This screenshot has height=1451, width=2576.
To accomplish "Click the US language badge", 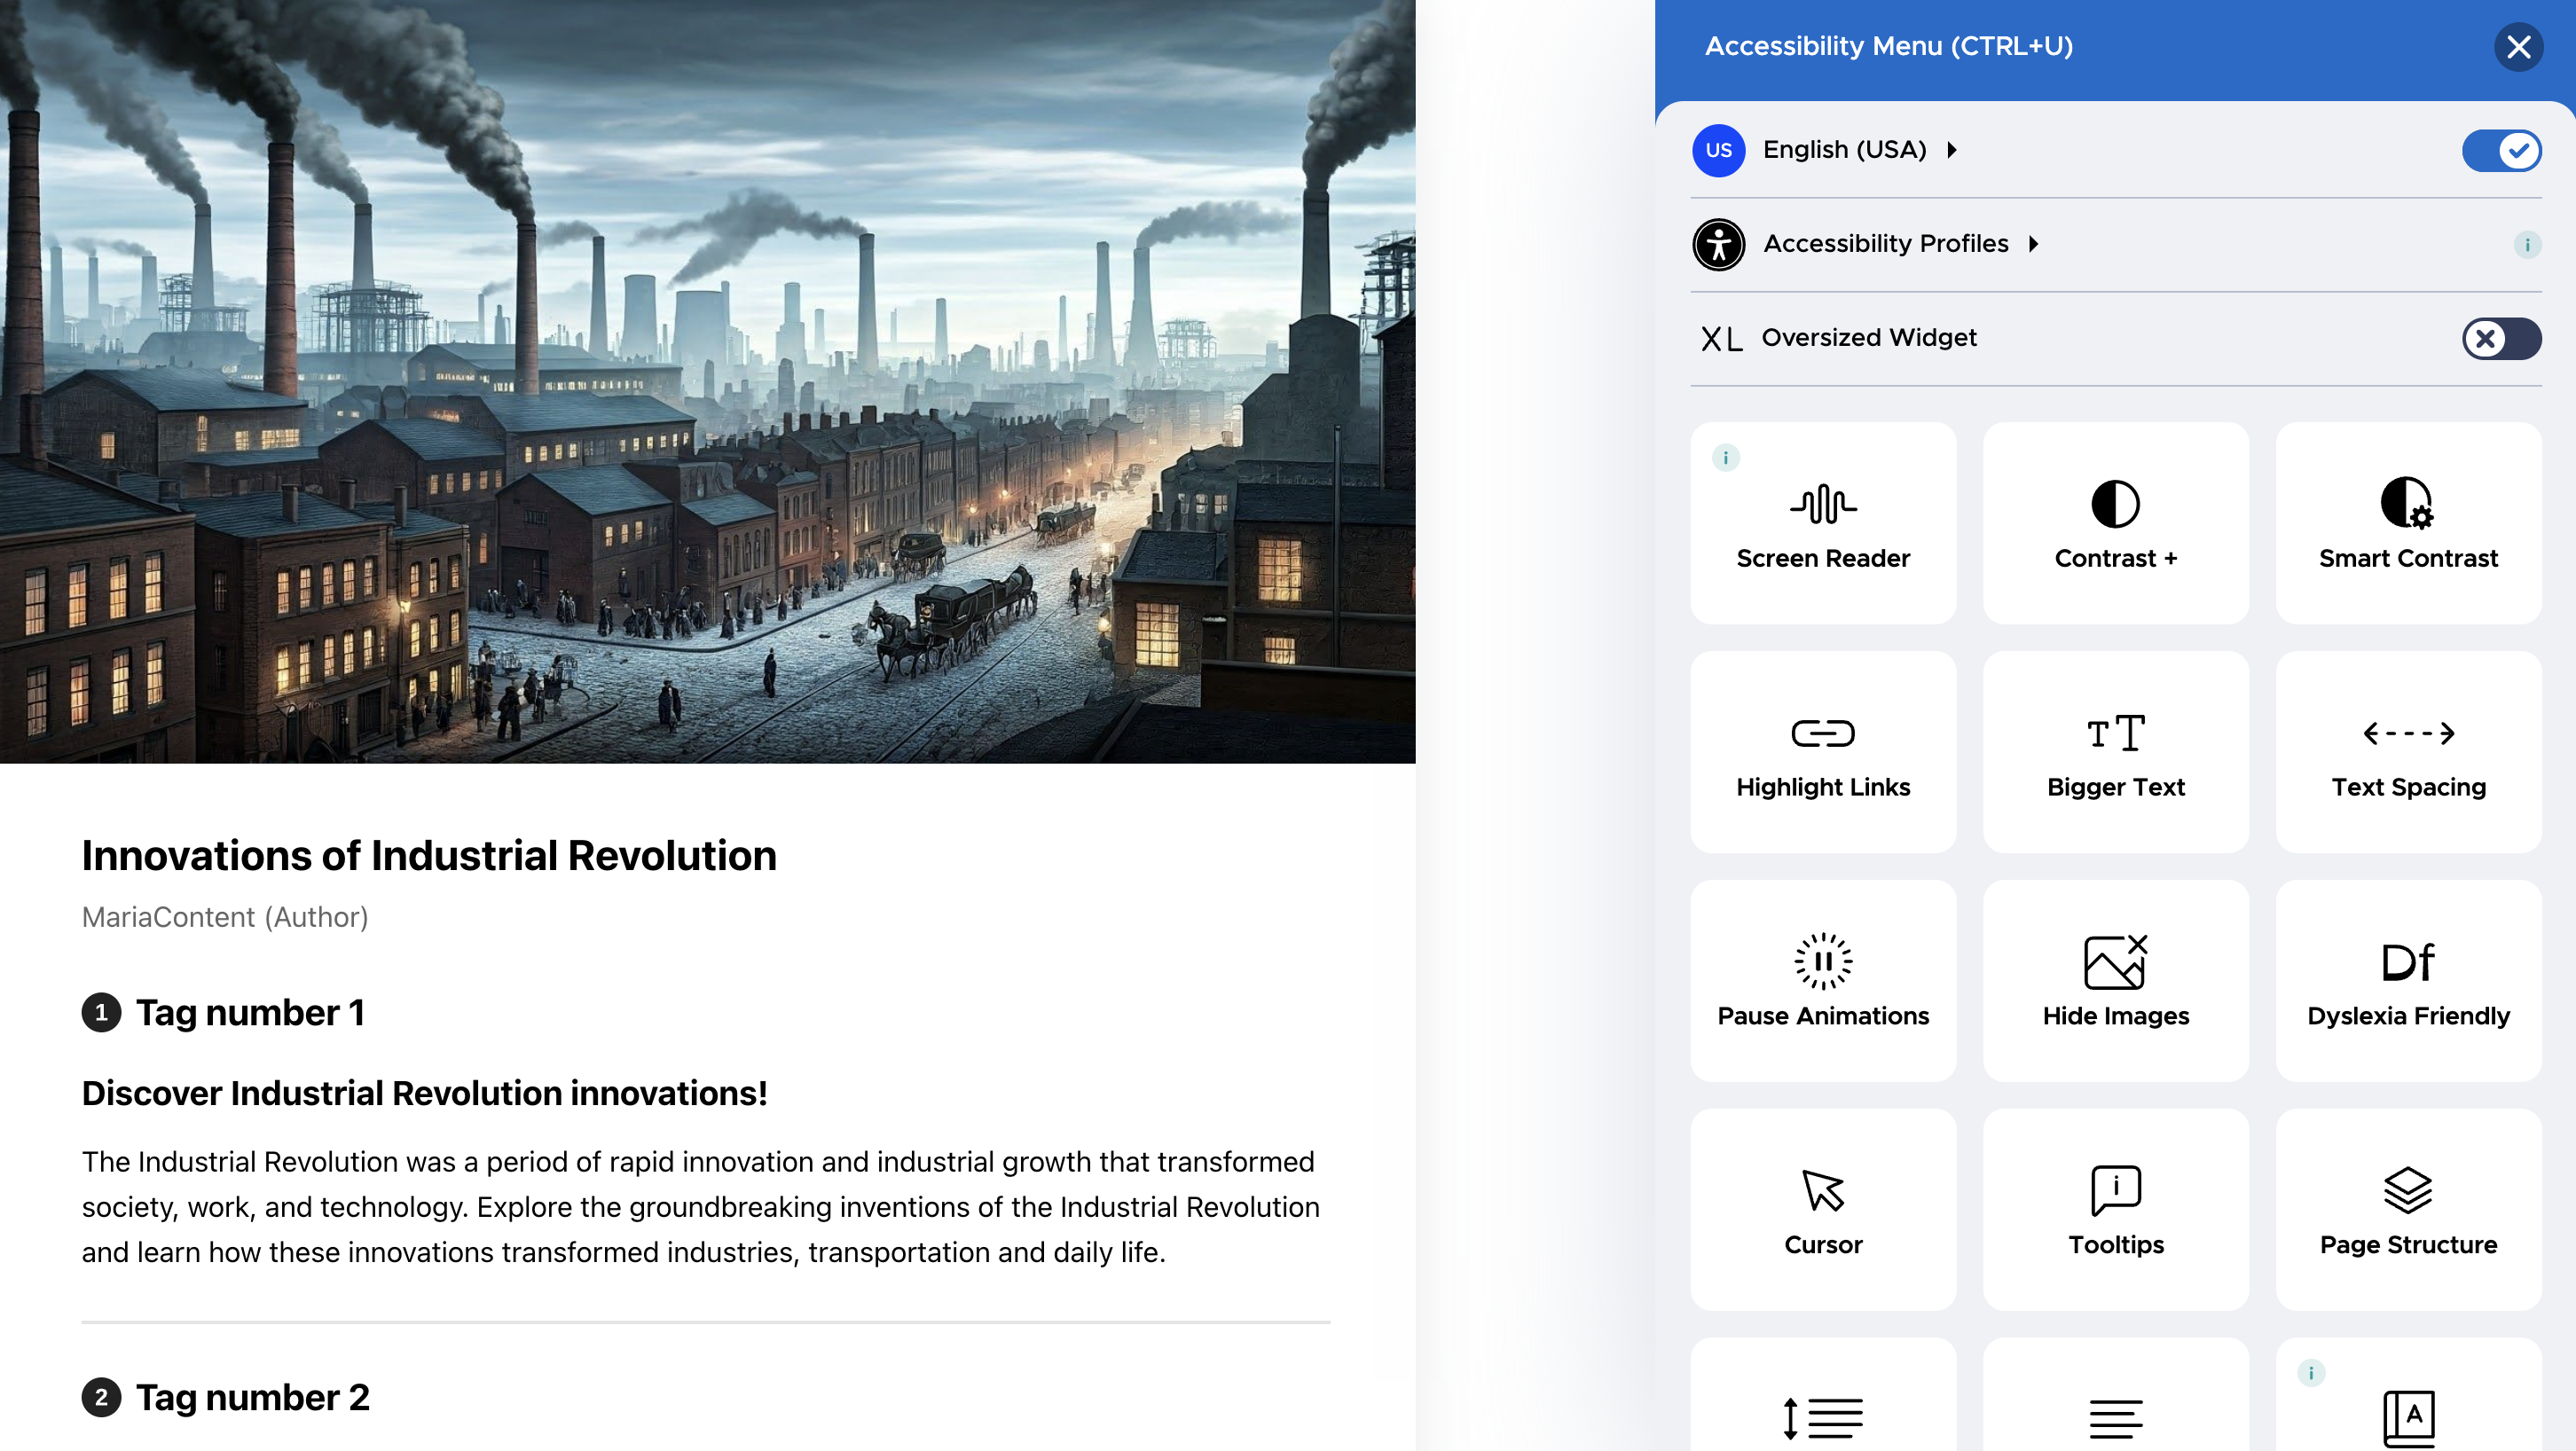I will click(x=1718, y=150).
